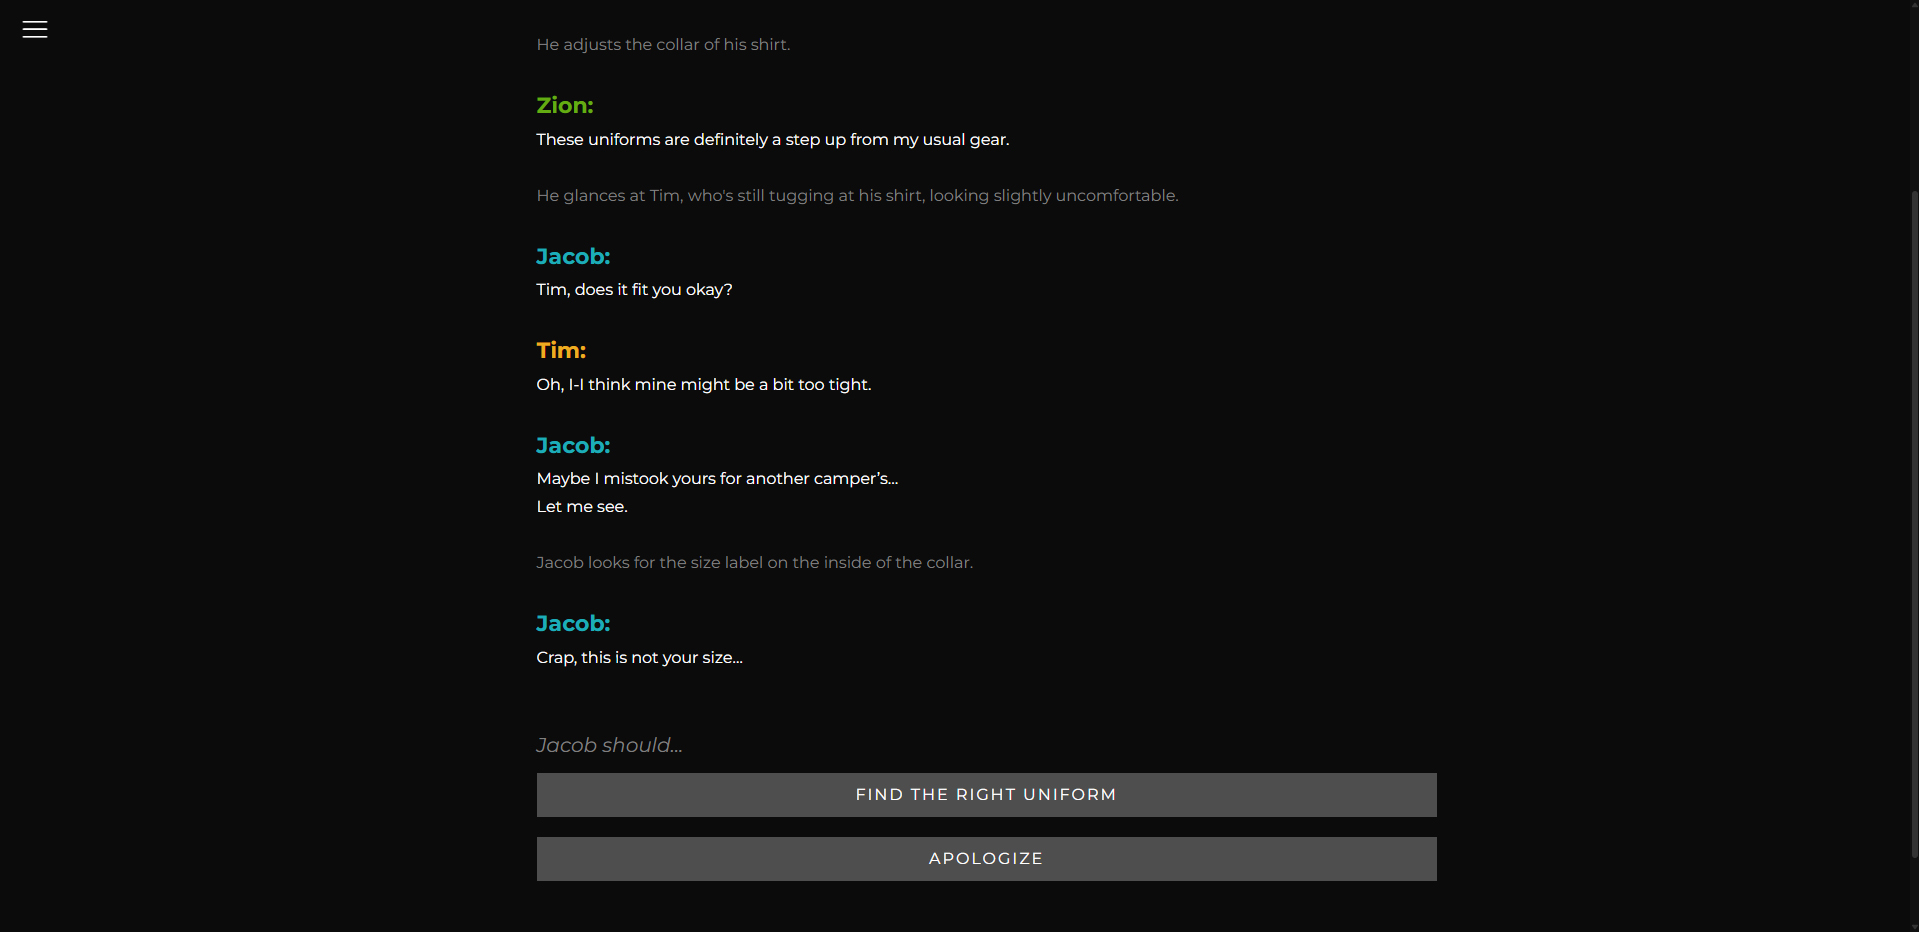The image size is (1919, 932).
Task: Click the line "Maybe I mistook yours for another camper's..."
Action: click(717, 479)
